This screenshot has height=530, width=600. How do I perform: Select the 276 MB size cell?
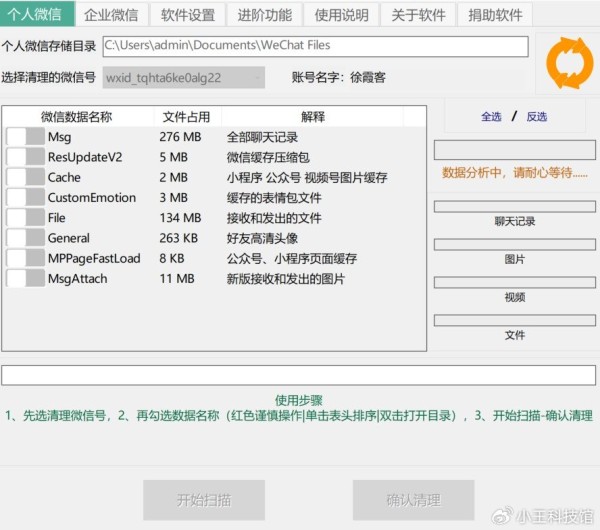(180, 137)
